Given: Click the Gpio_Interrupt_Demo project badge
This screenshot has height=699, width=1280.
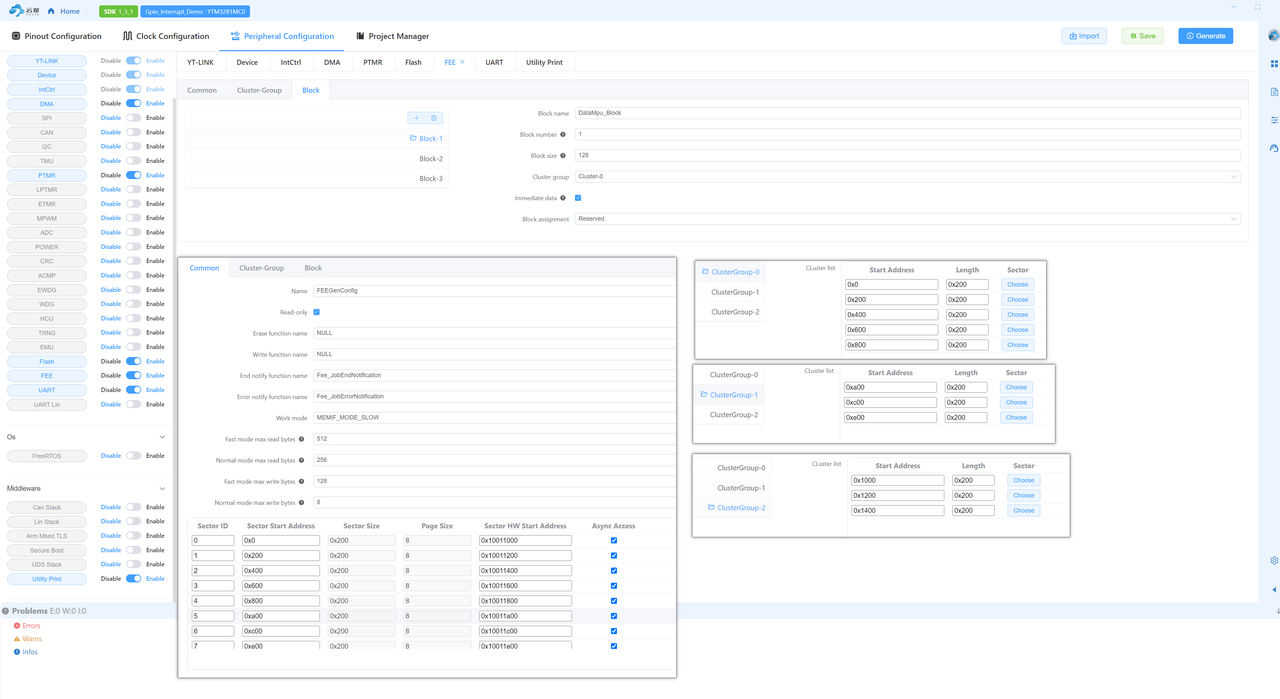Looking at the screenshot, I should [195, 11].
